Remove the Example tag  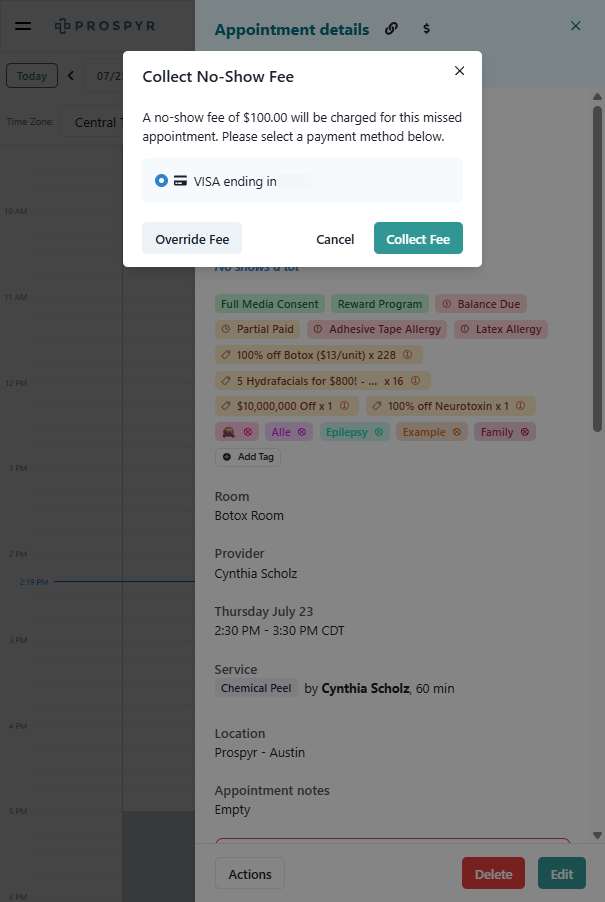(x=457, y=432)
